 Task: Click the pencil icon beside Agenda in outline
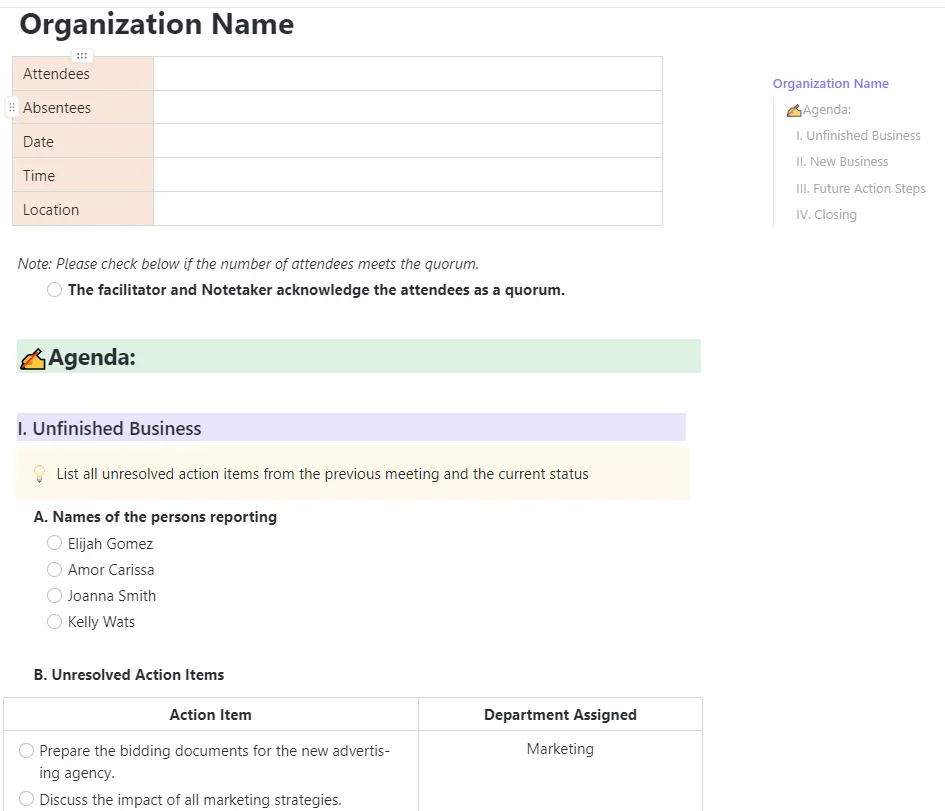coord(794,110)
